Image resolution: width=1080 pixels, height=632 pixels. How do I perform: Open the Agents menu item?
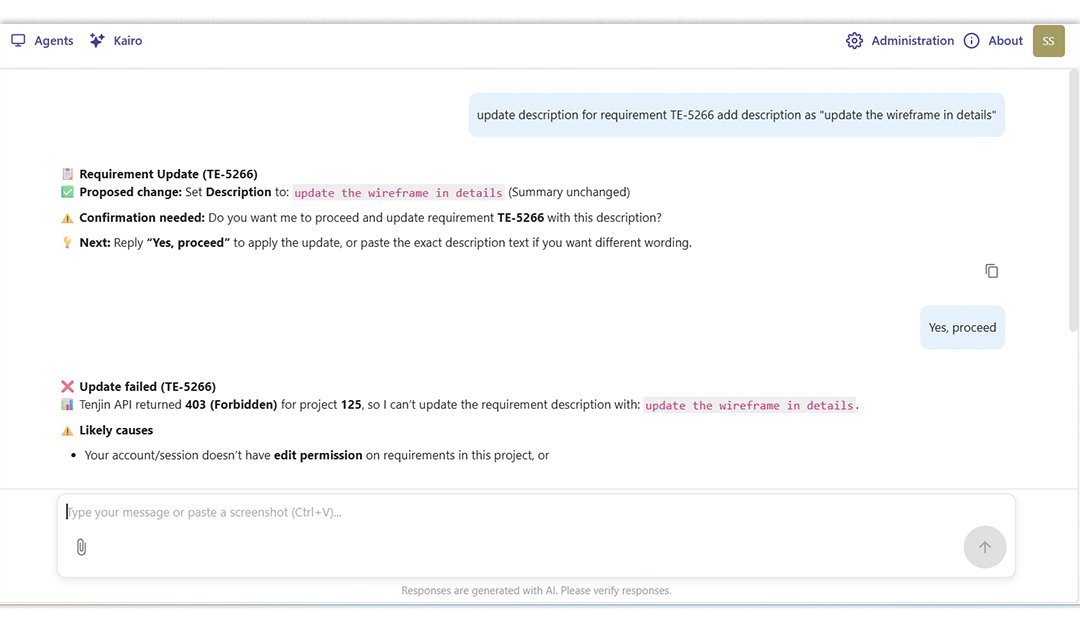[42, 41]
